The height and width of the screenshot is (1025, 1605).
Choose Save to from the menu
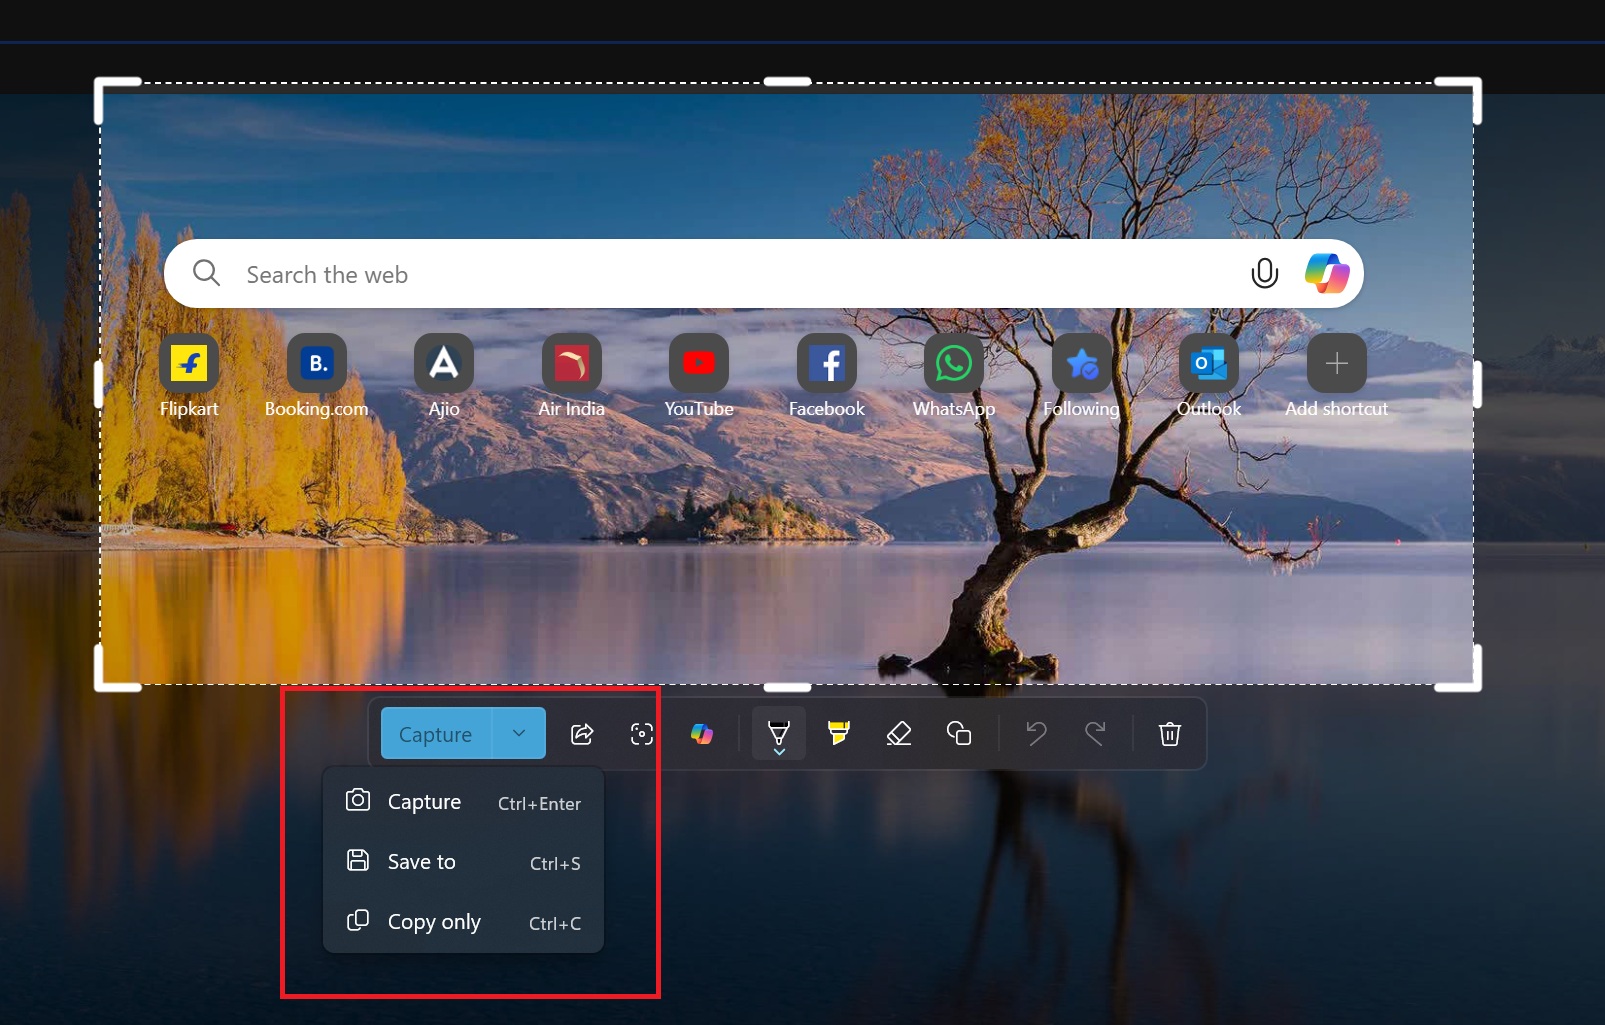point(463,862)
